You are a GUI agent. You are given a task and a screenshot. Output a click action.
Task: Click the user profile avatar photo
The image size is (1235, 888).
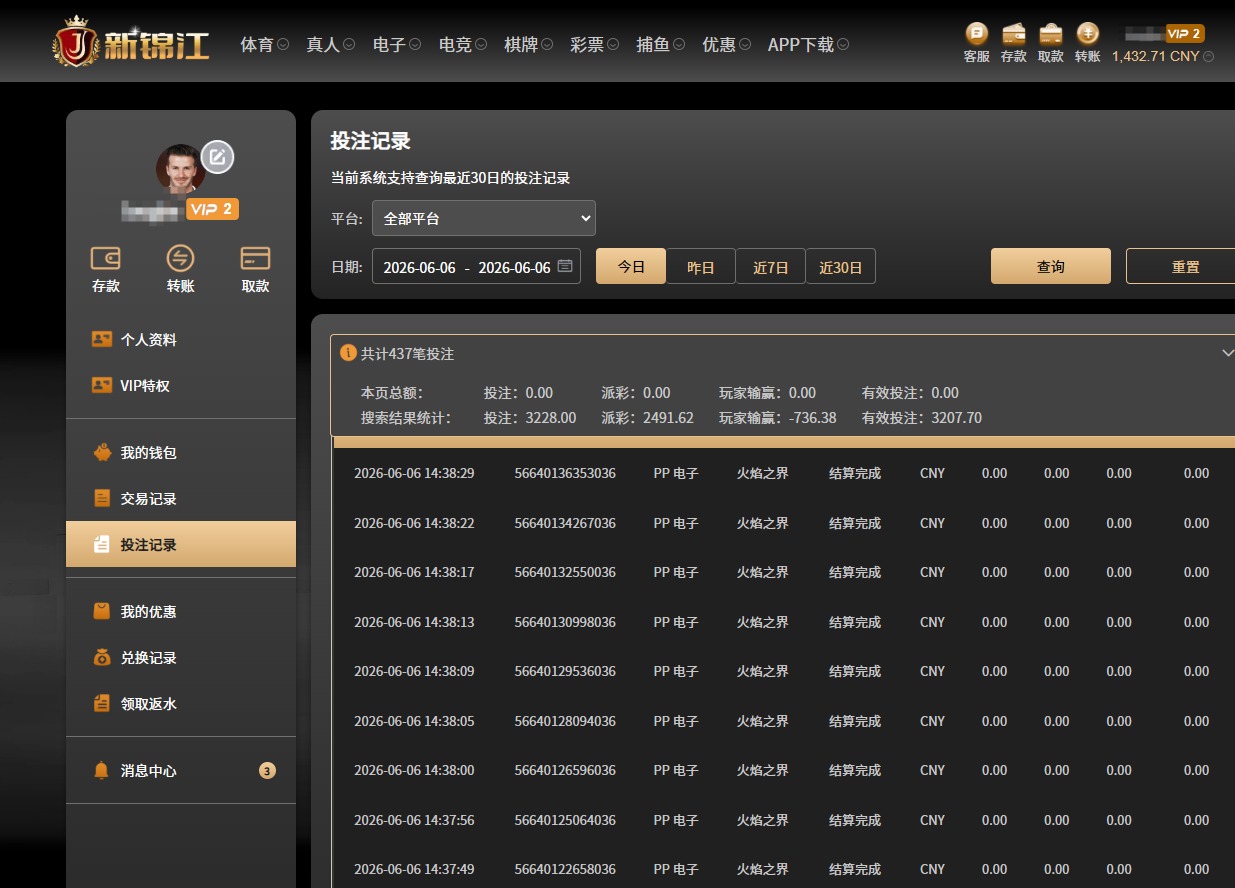[180, 168]
